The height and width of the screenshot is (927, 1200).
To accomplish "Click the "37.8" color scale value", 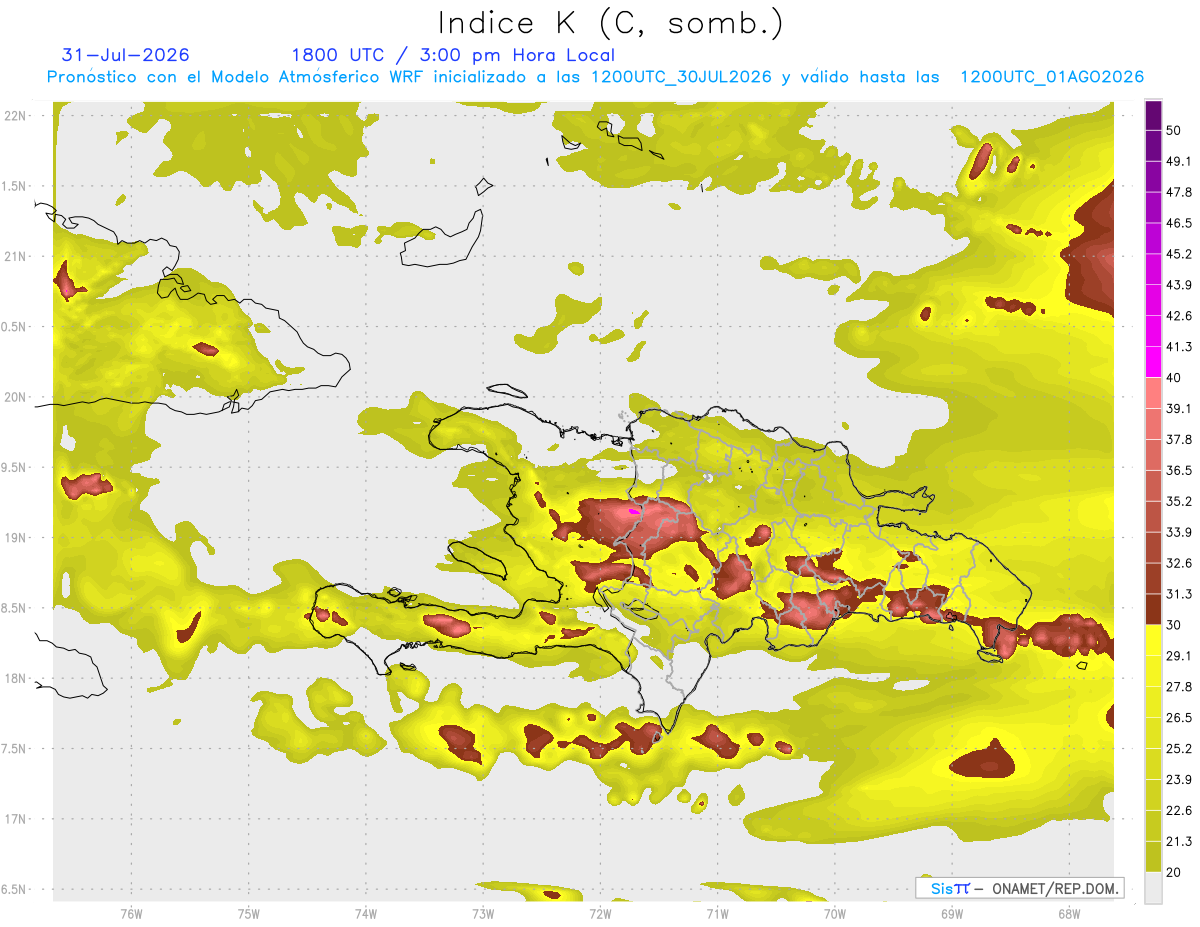I will pyautogui.click(x=1178, y=439).
